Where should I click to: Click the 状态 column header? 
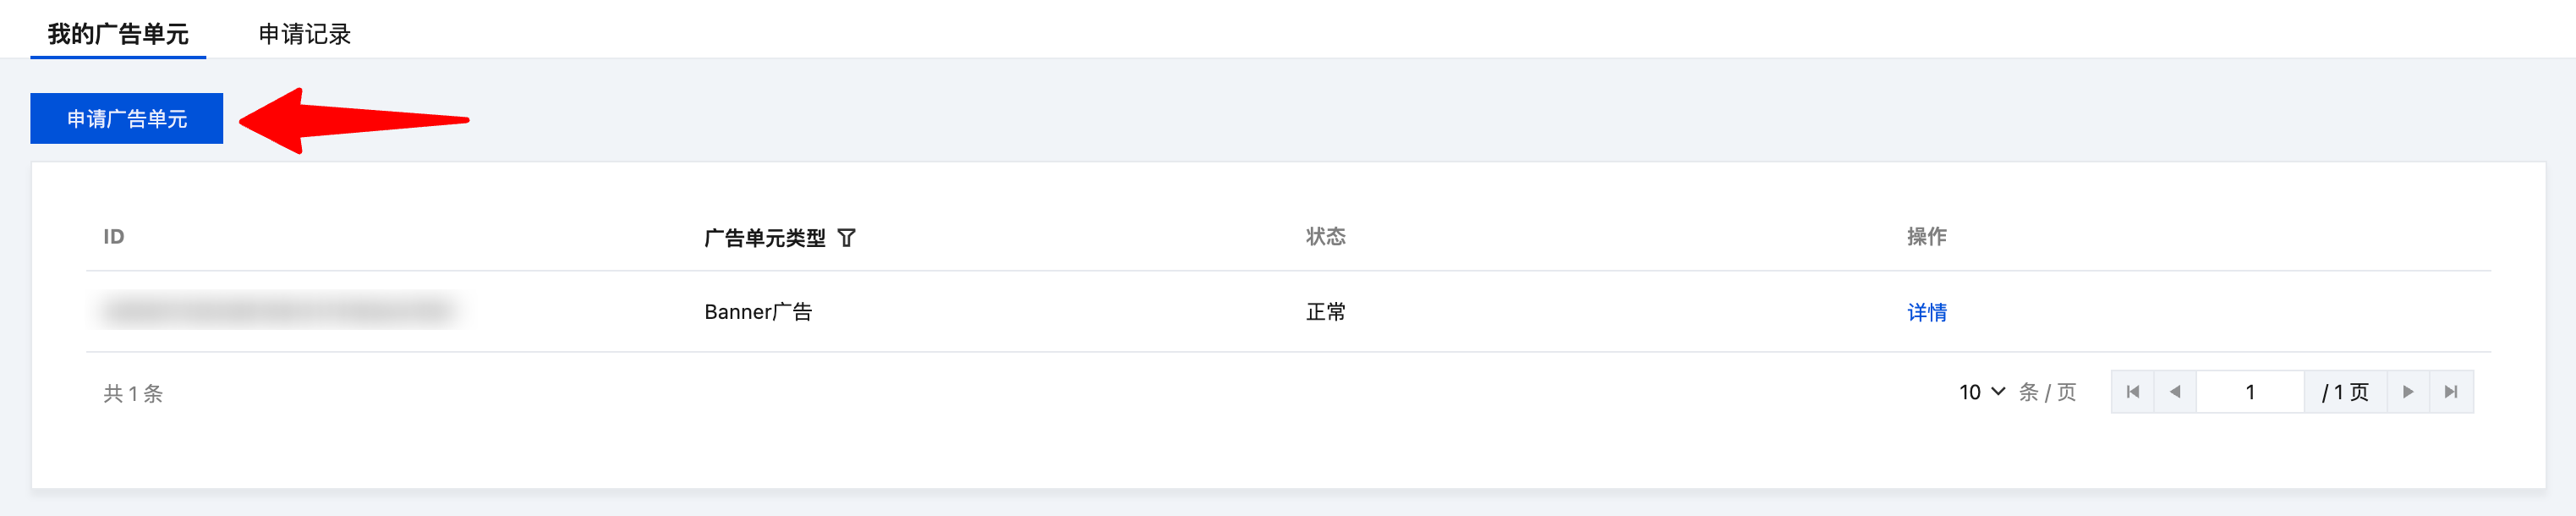1325,237
